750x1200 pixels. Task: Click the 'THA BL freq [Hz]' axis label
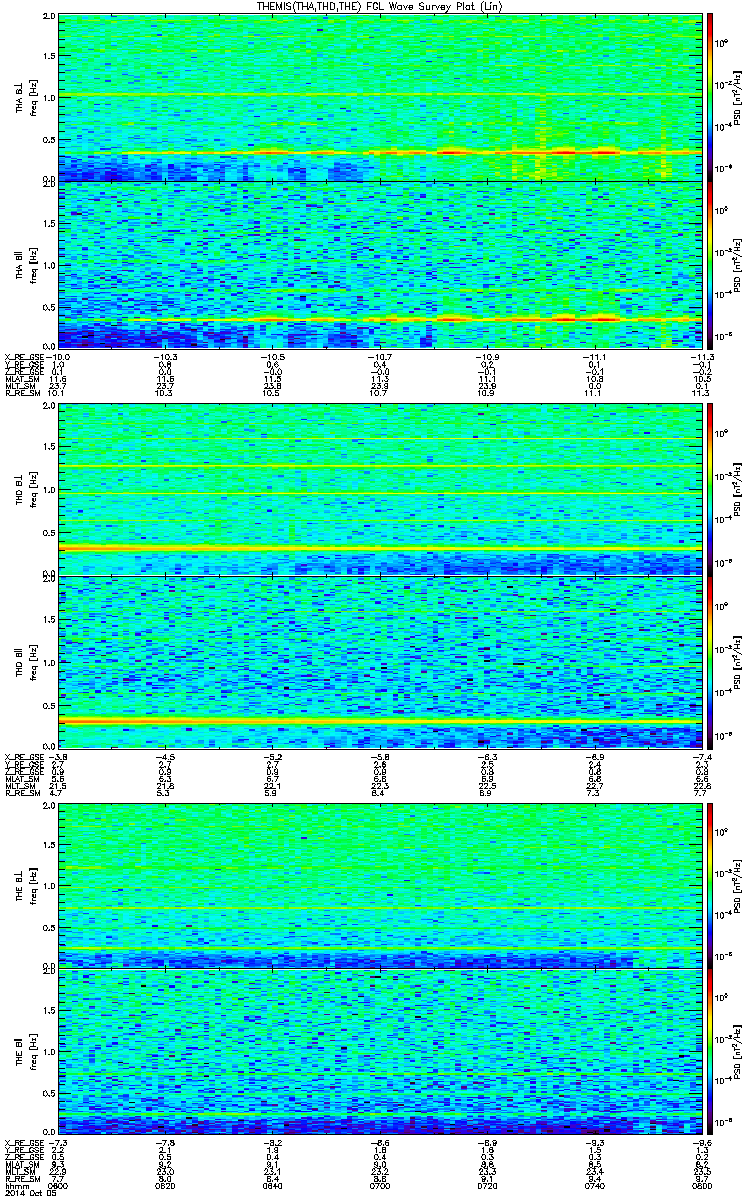click(x=25, y=98)
